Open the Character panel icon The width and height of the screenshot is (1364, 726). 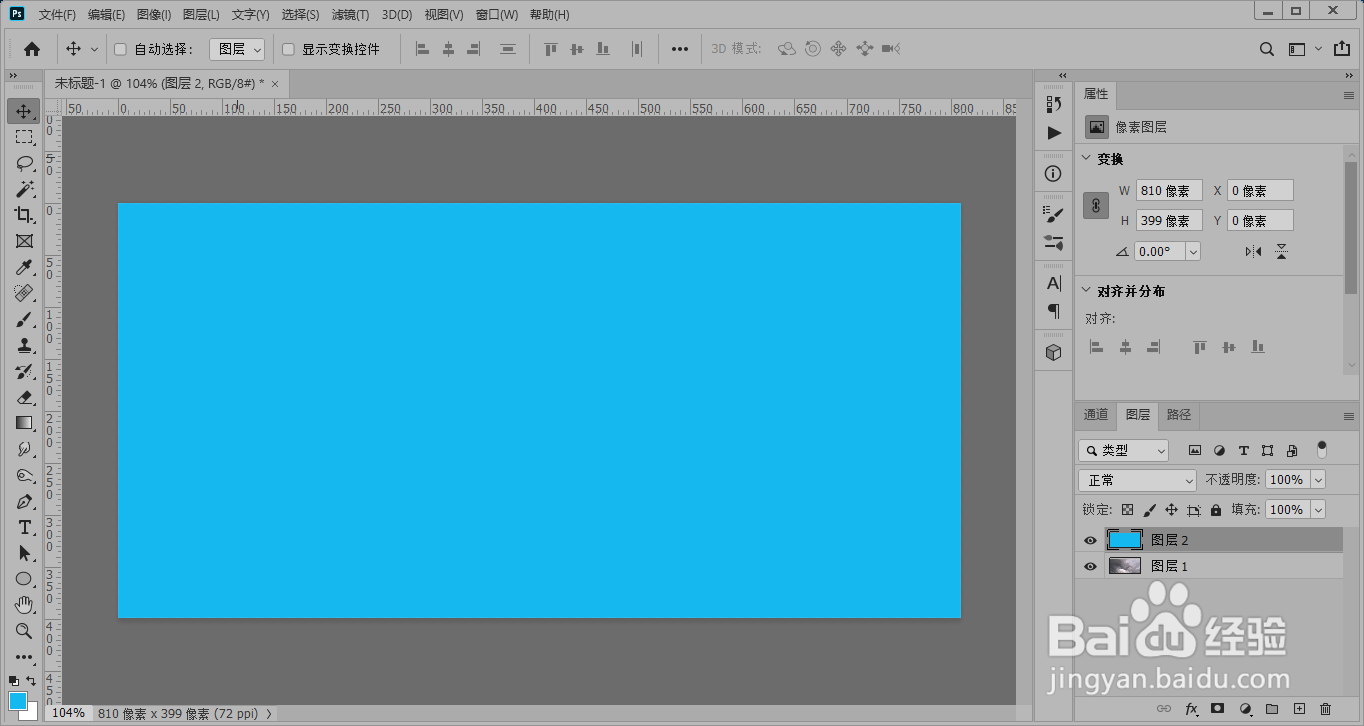tap(1053, 284)
